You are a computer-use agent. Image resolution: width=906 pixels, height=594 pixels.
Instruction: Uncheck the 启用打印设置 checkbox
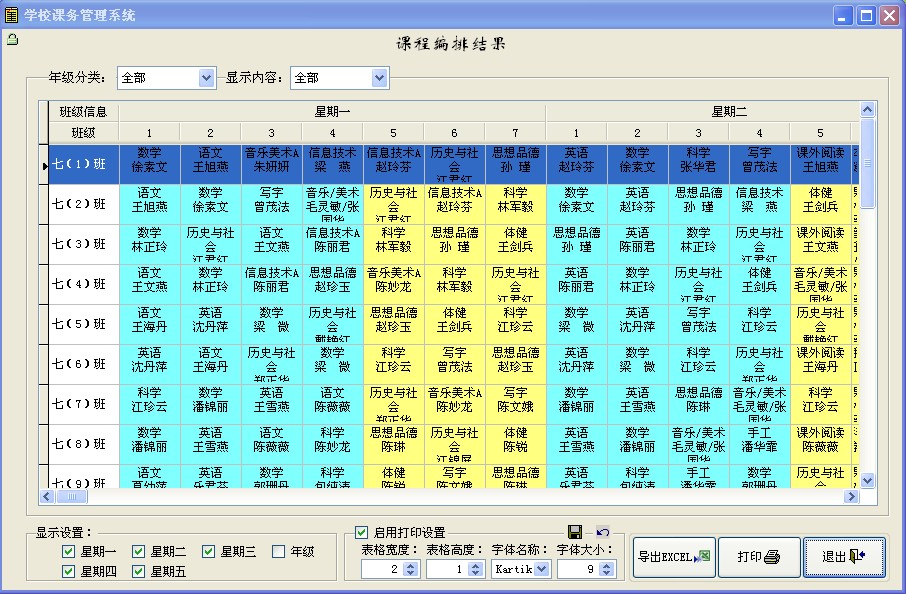(362, 532)
